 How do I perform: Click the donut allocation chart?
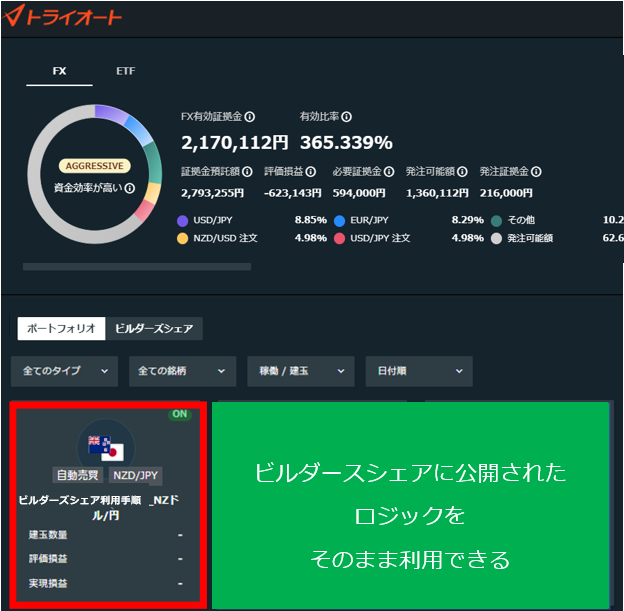(x=95, y=174)
